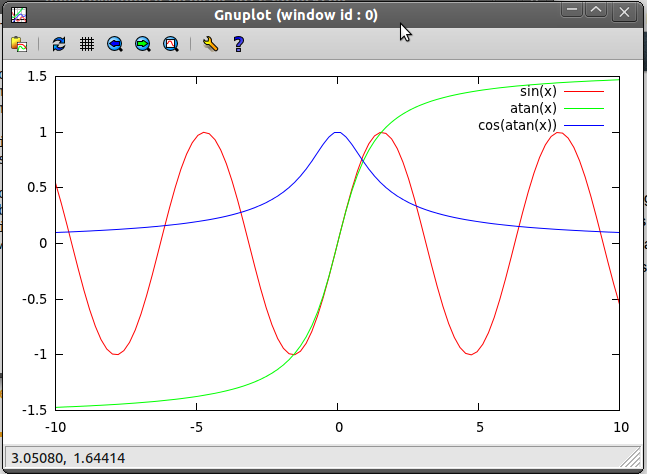This screenshot has height=474, width=647.
Task: Toggle sin(x) curve via legend entry
Action: tap(538, 91)
